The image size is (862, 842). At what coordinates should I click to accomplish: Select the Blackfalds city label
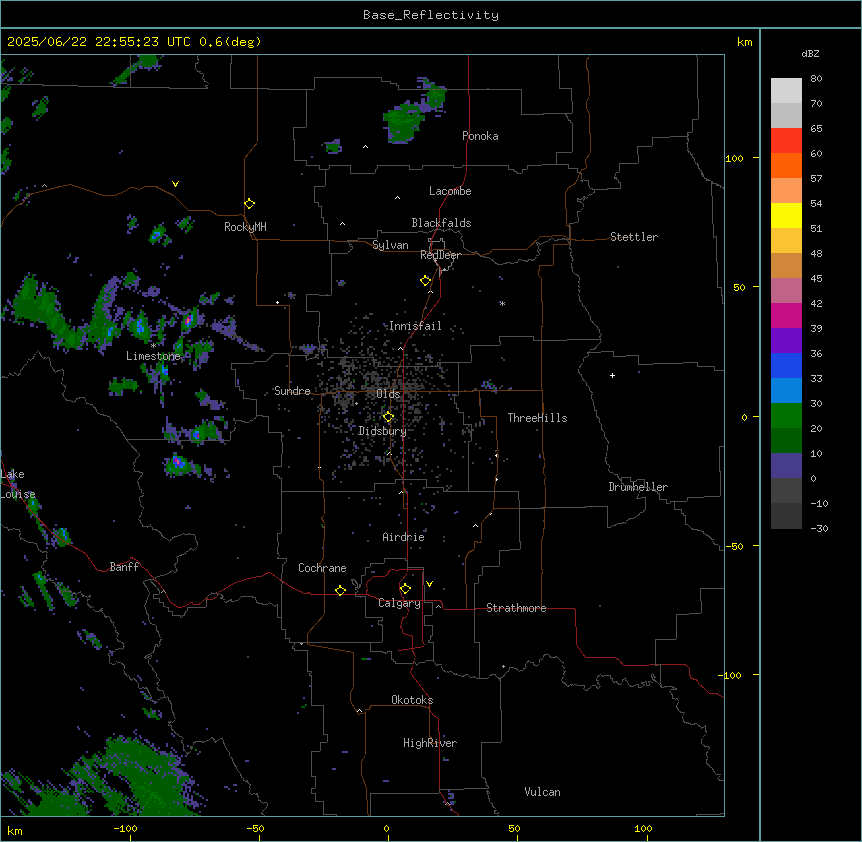point(441,223)
